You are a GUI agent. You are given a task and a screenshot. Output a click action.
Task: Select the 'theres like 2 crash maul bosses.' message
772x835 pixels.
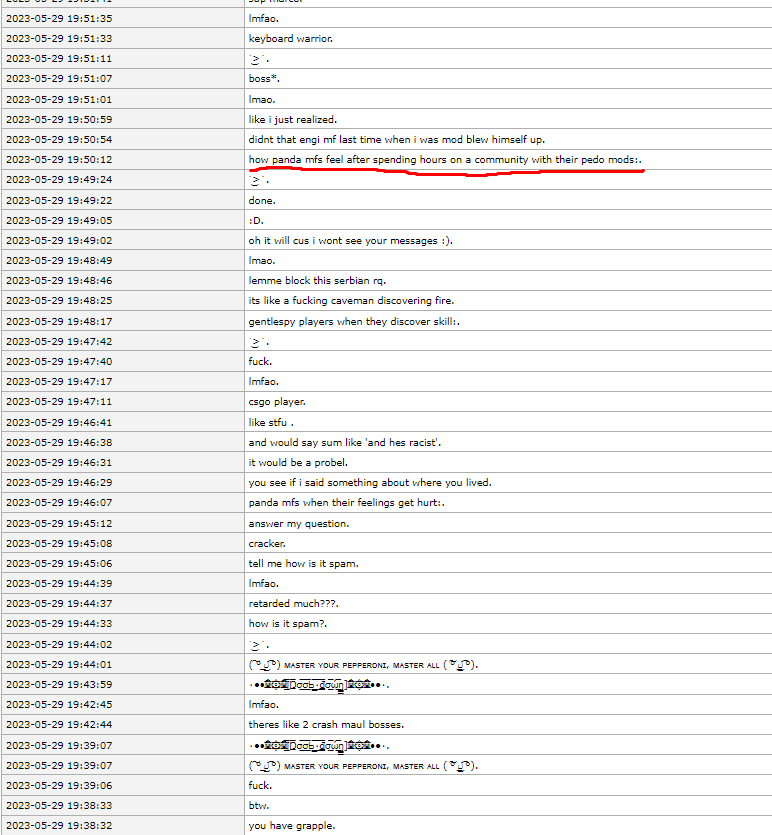tap(326, 725)
